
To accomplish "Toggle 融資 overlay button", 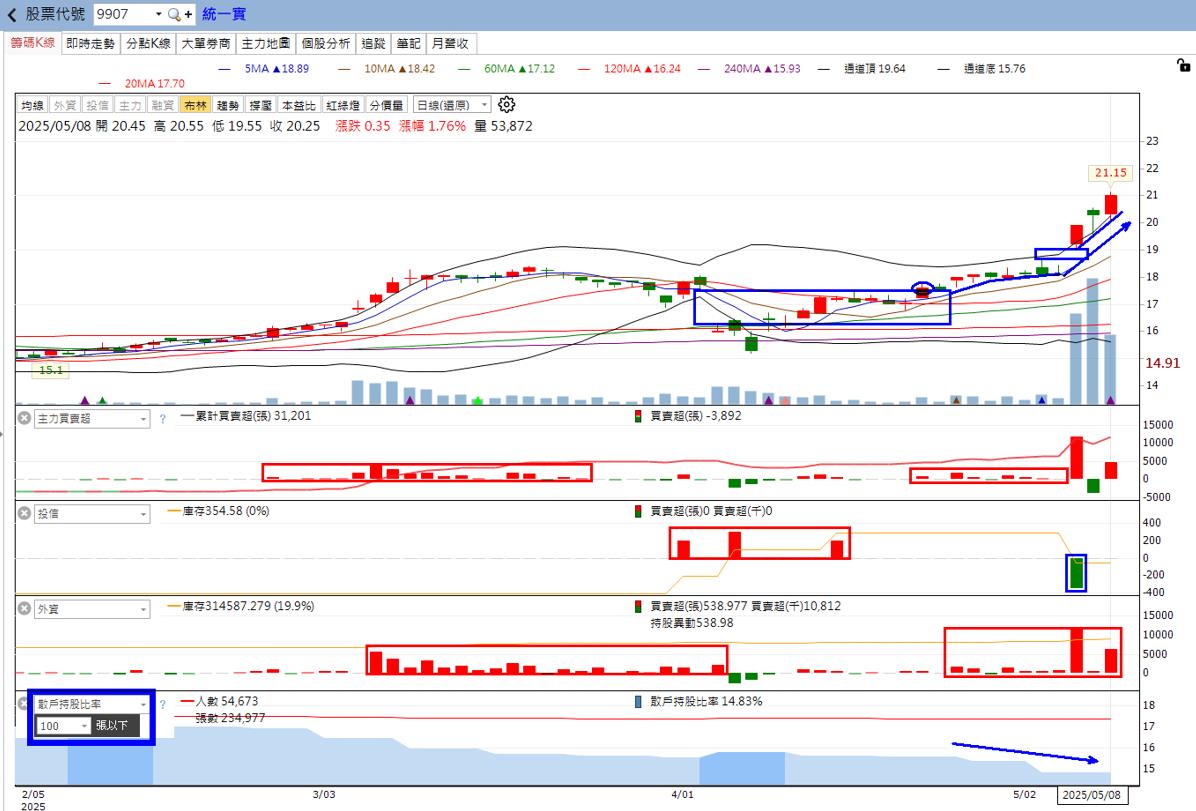I will coord(162,105).
